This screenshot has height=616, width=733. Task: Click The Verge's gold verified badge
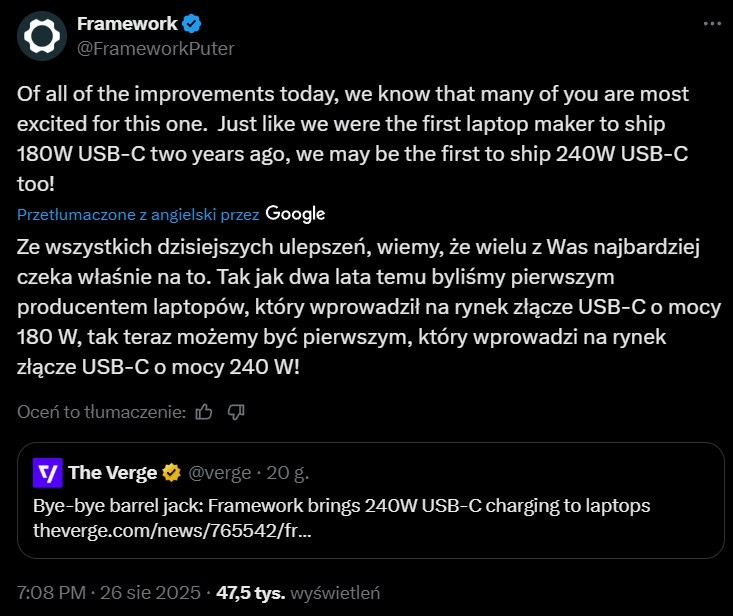point(172,472)
